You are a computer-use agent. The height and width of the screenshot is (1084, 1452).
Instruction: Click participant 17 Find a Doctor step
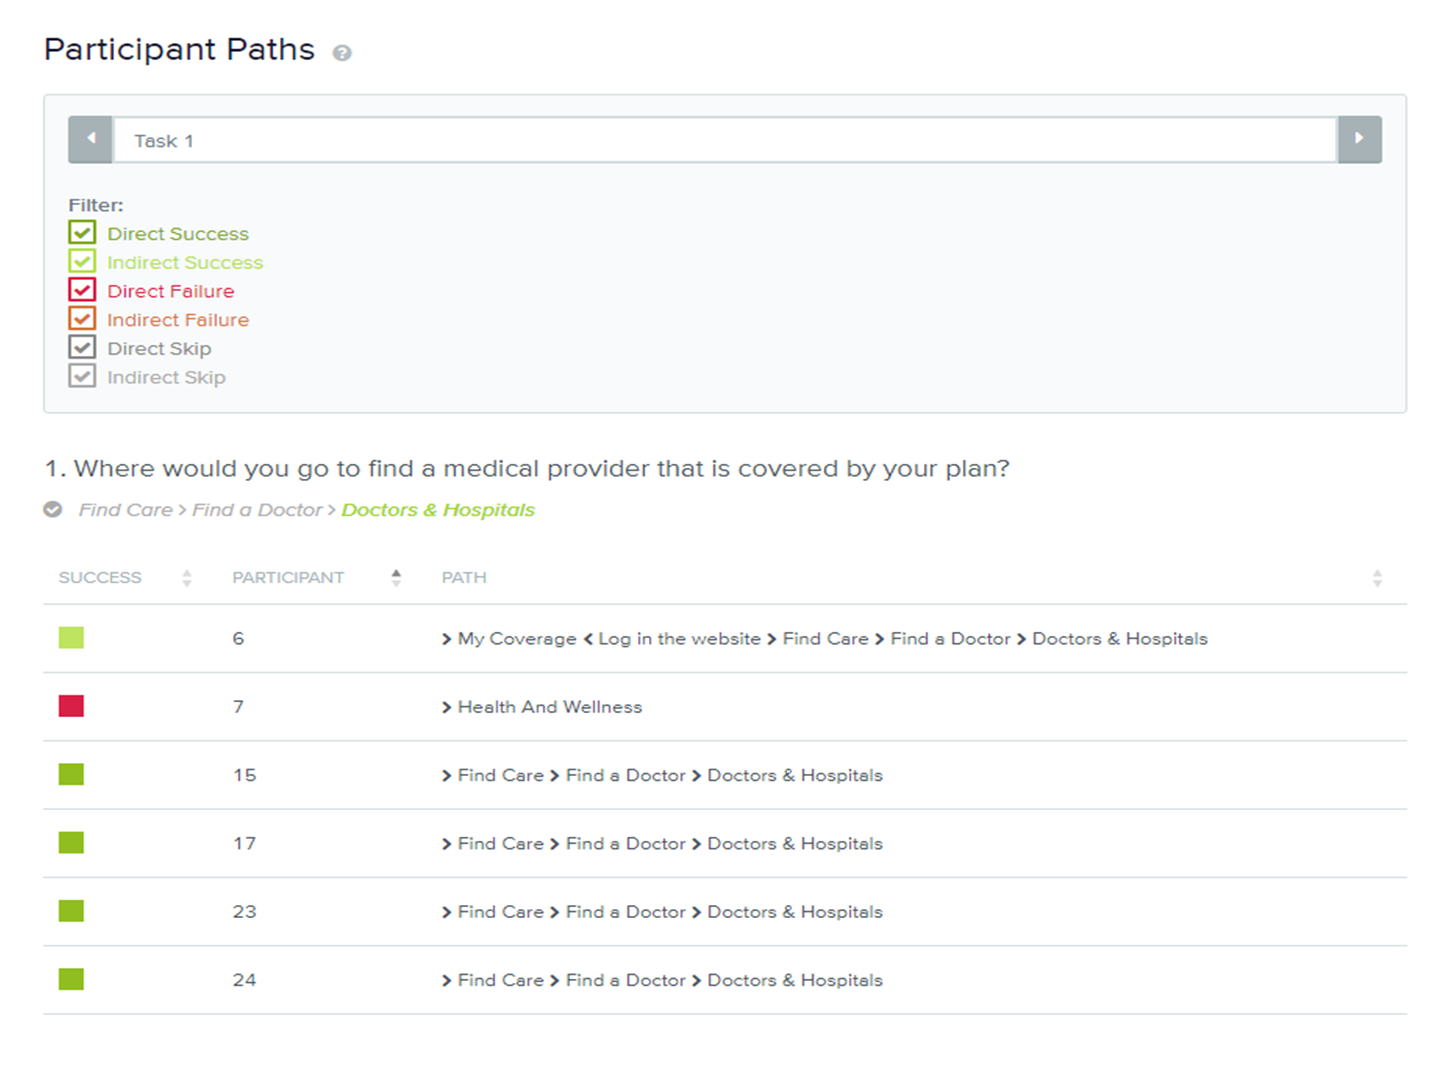pos(625,843)
